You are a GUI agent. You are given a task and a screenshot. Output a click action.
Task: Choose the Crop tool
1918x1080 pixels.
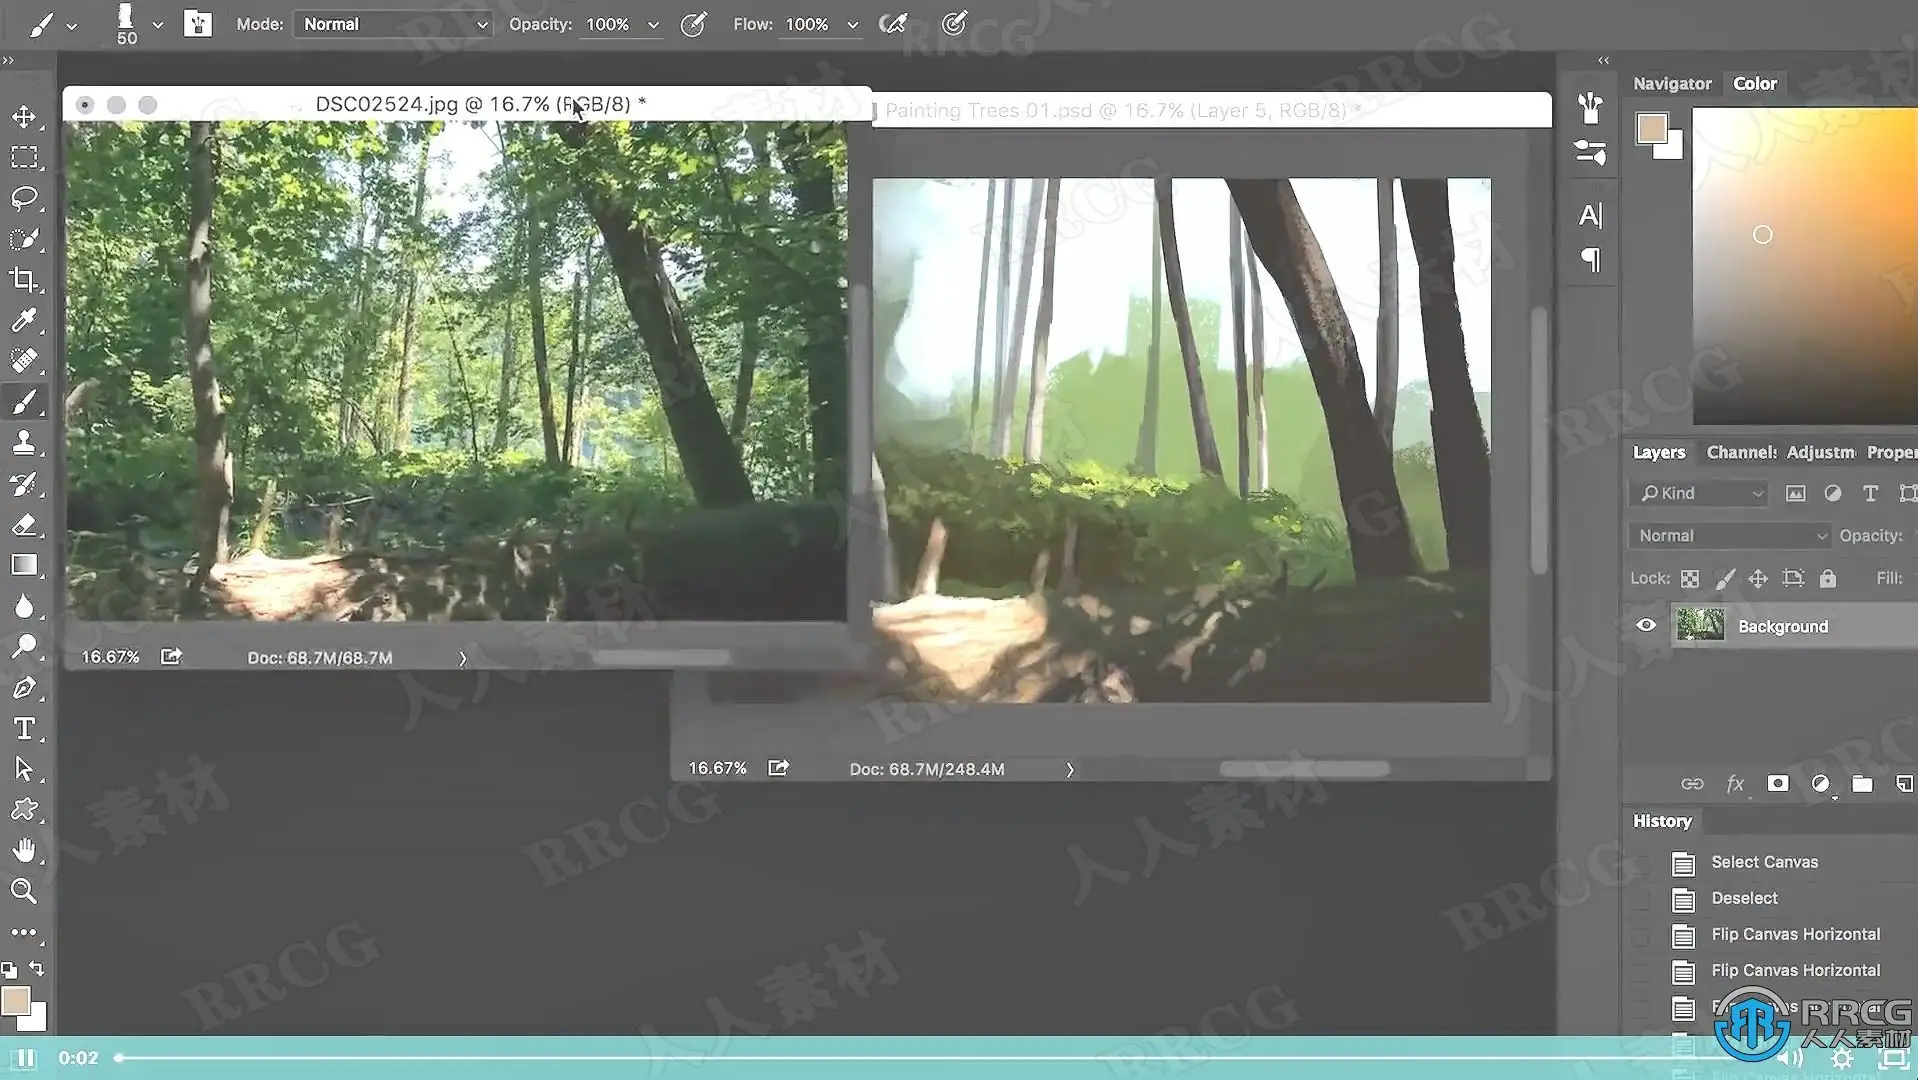(24, 280)
